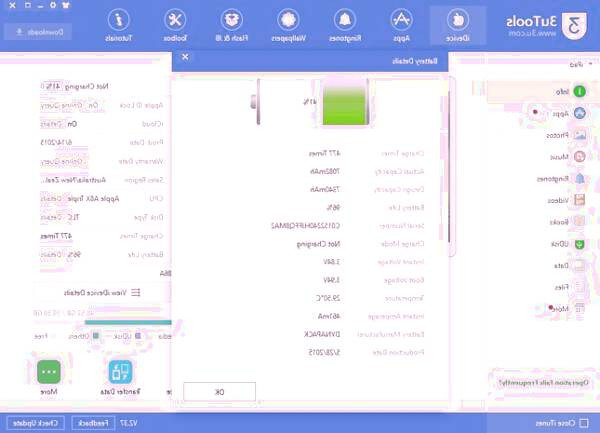Click the Feedback button

coord(93,423)
